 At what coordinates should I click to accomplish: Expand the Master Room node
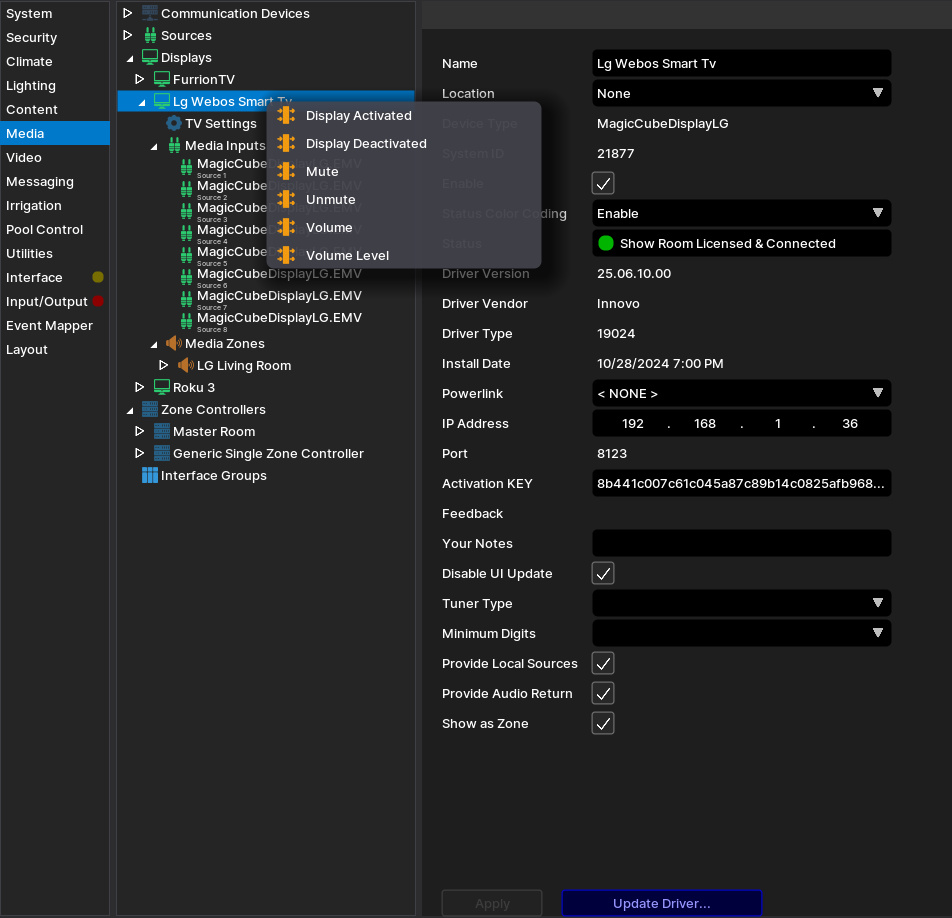click(x=140, y=431)
